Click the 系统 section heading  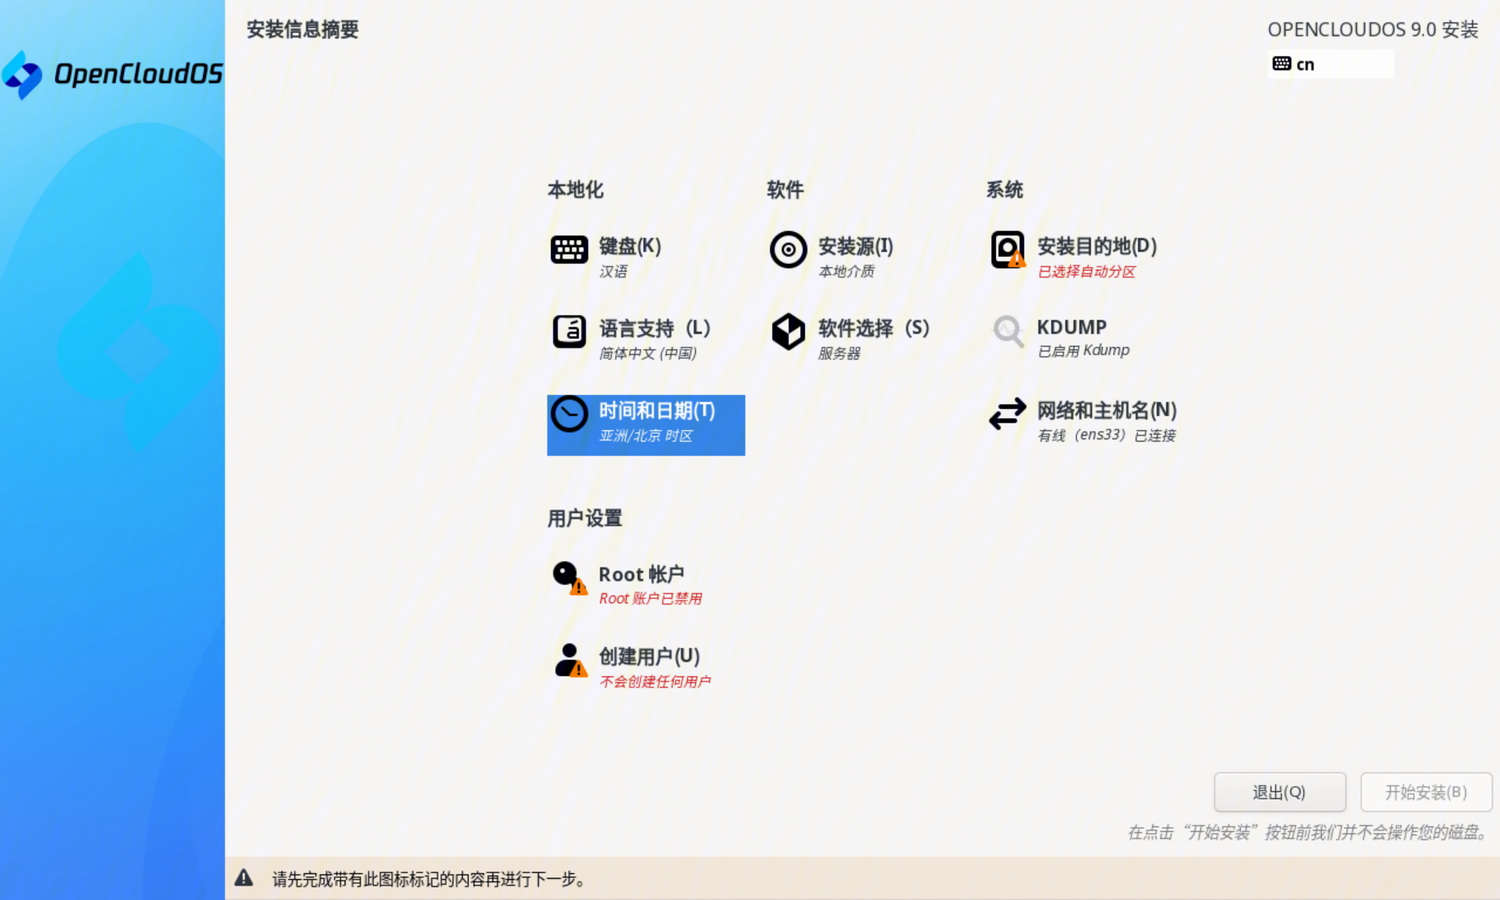(1004, 189)
